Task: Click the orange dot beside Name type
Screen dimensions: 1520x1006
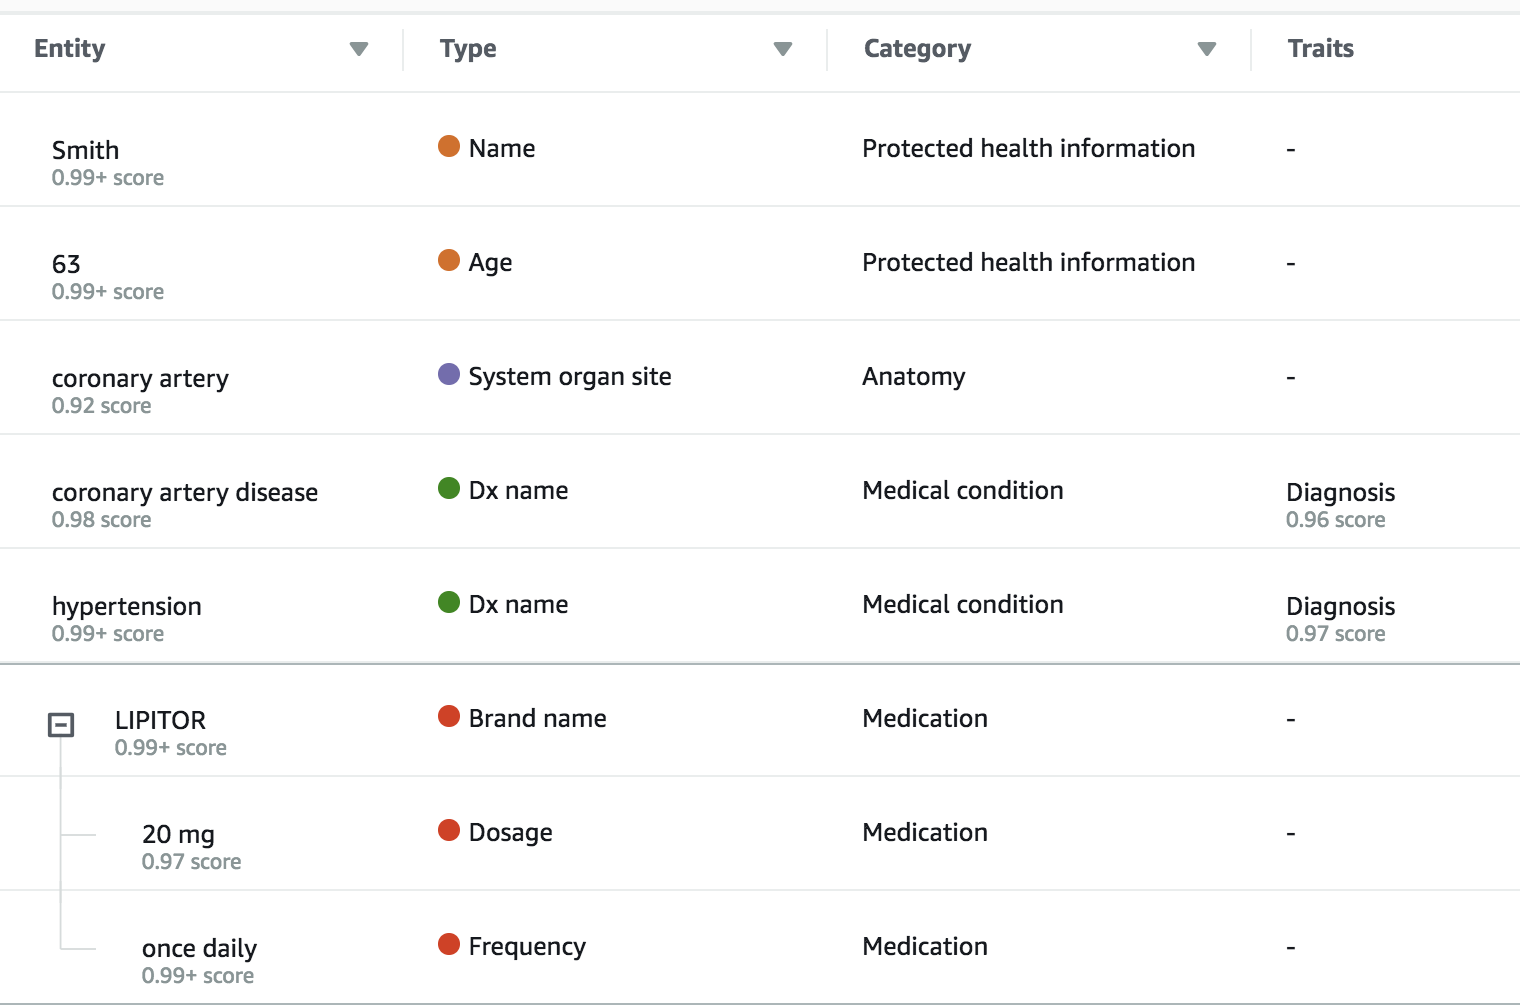Action: [449, 147]
